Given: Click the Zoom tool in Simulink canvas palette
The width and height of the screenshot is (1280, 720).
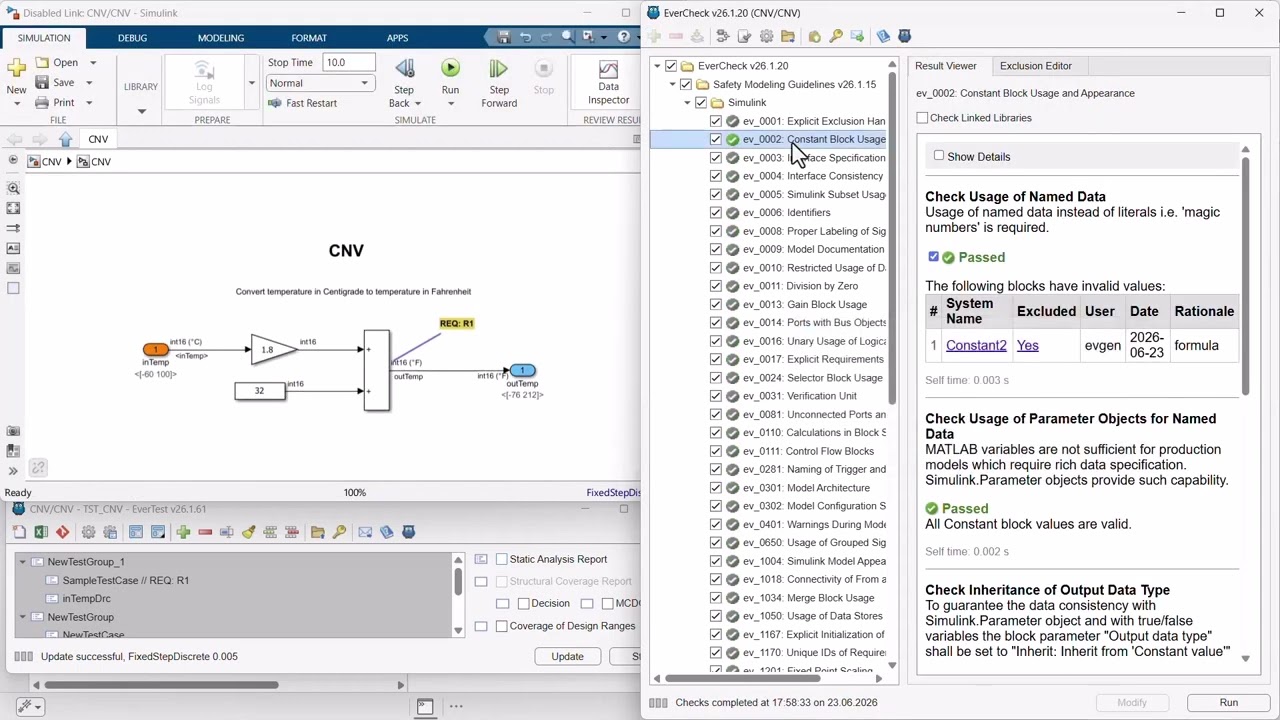Looking at the screenshot, I should coord(13,188).
